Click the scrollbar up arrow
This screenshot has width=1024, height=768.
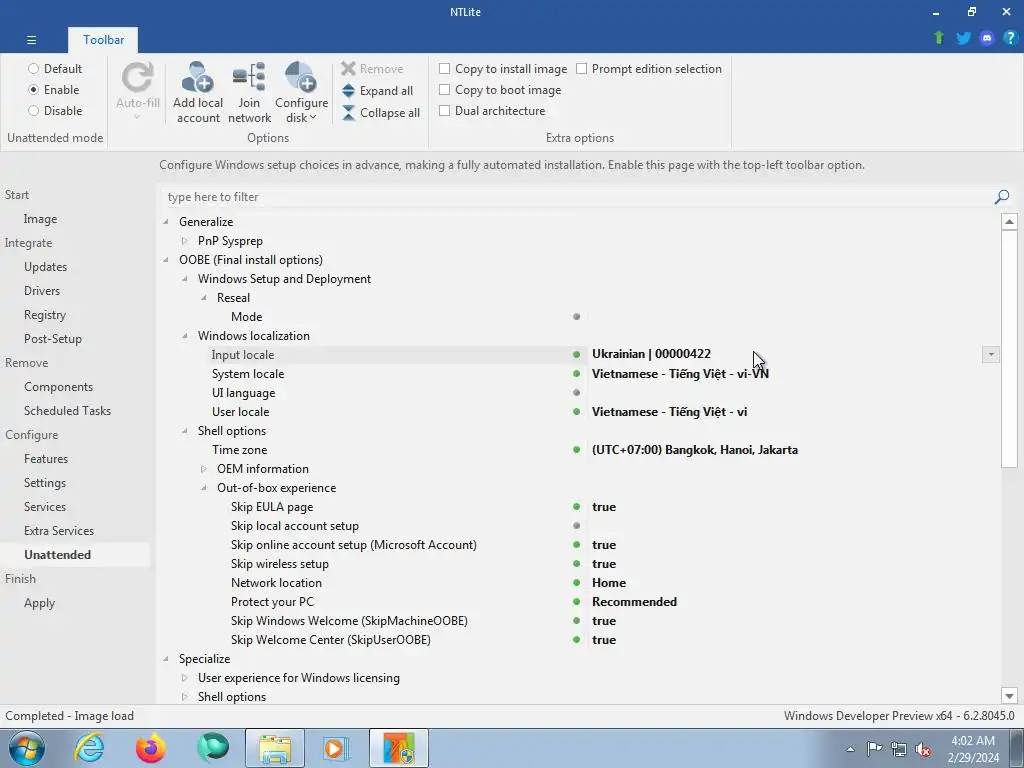click(x=1009, y=222)
